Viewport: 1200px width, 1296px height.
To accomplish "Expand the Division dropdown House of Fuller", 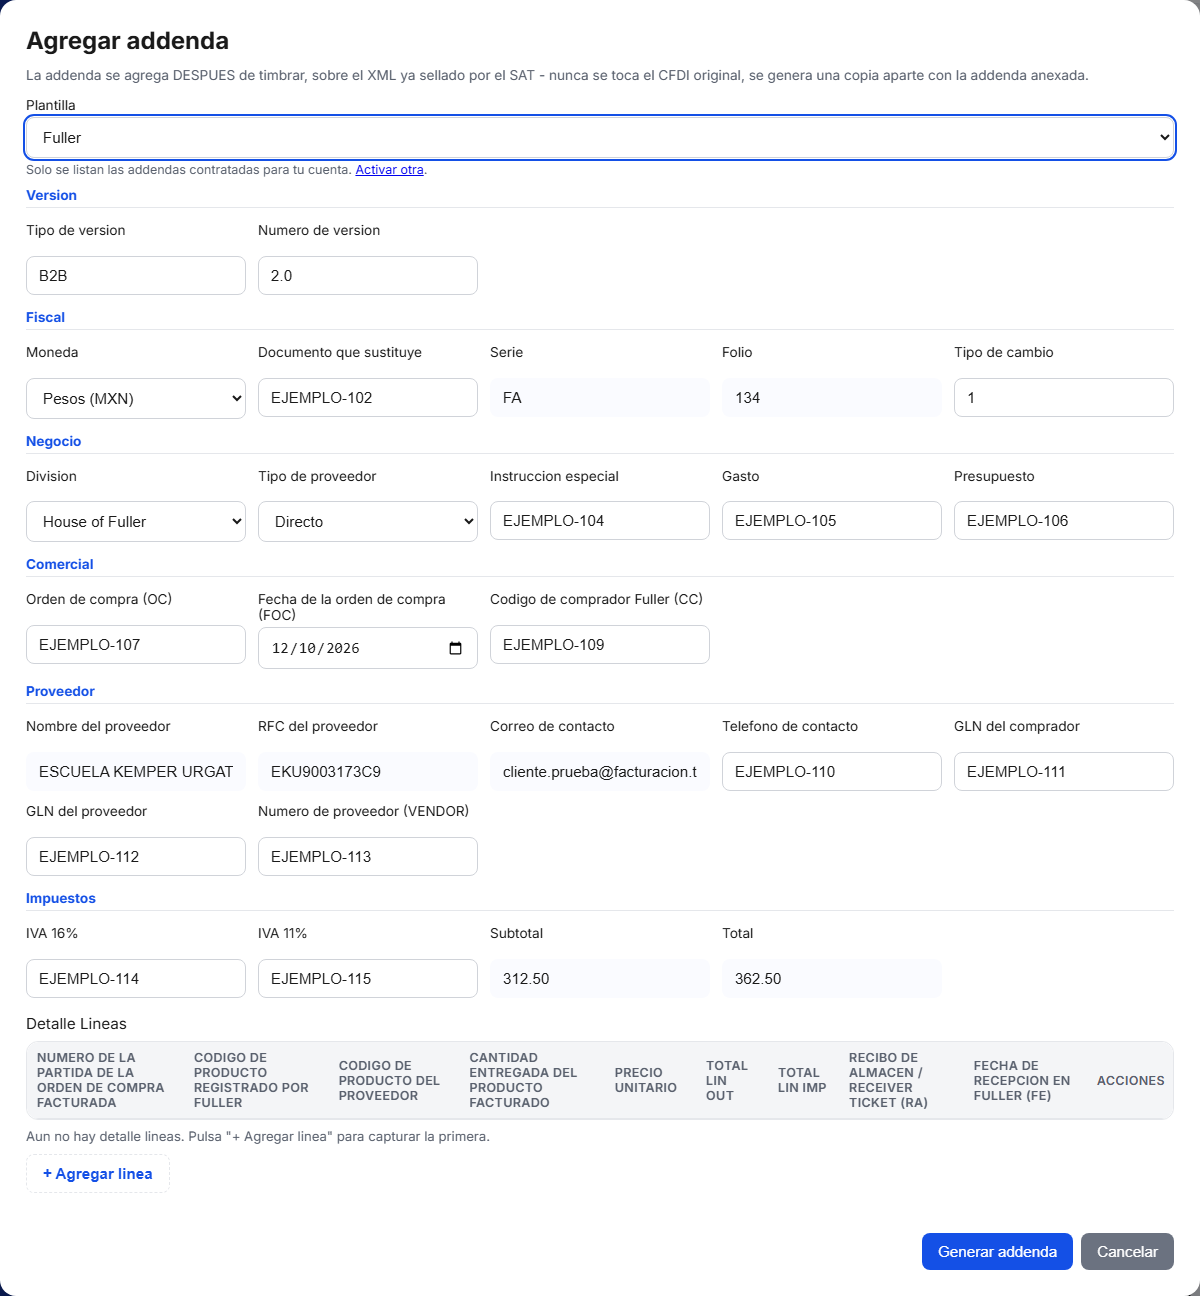I will coord(136,522).
